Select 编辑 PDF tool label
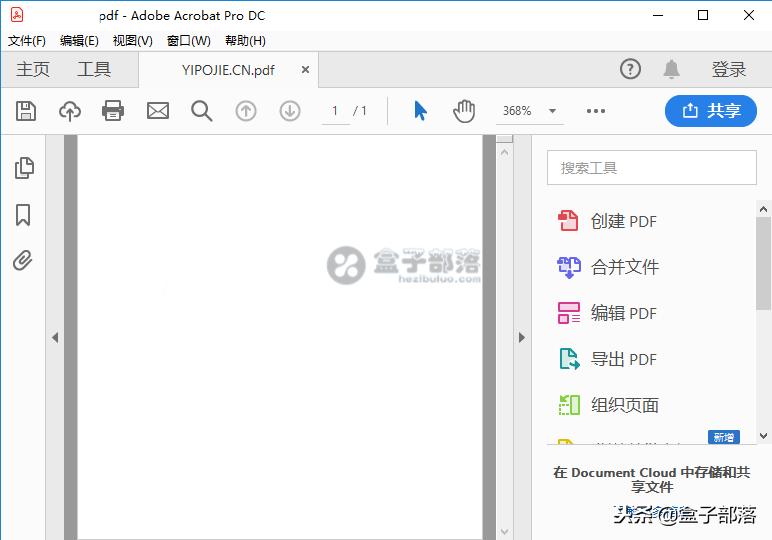Image resolution: width=772 pixels, height=540 pixels. 624,313
